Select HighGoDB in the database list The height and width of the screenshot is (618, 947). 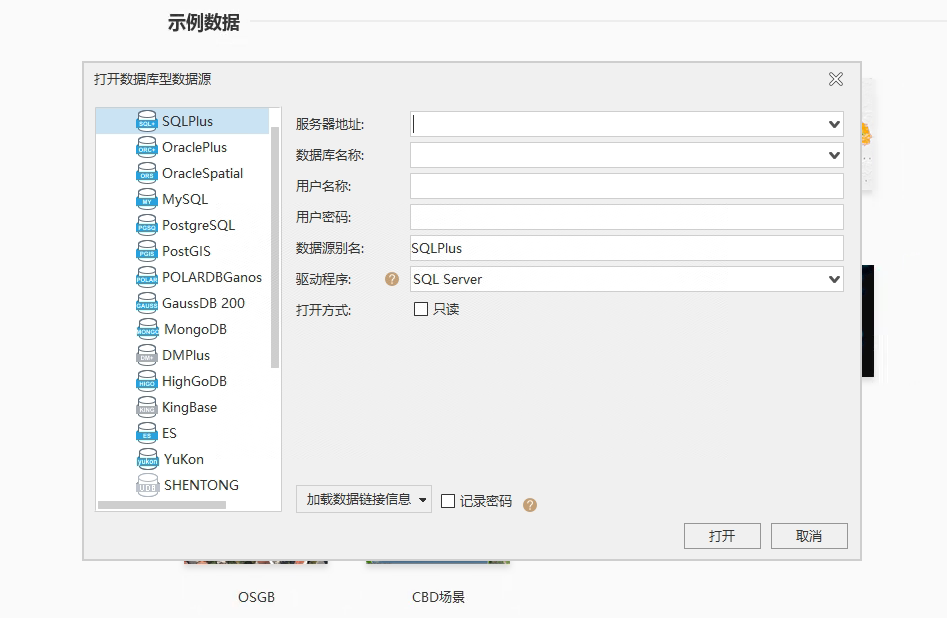(194, 381)
